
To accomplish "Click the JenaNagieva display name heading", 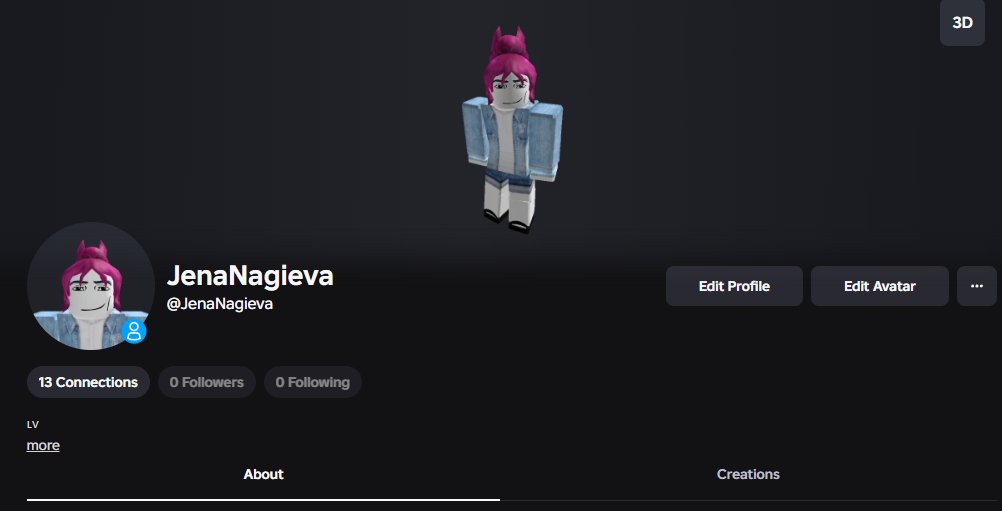I will [x=250, y=276].
